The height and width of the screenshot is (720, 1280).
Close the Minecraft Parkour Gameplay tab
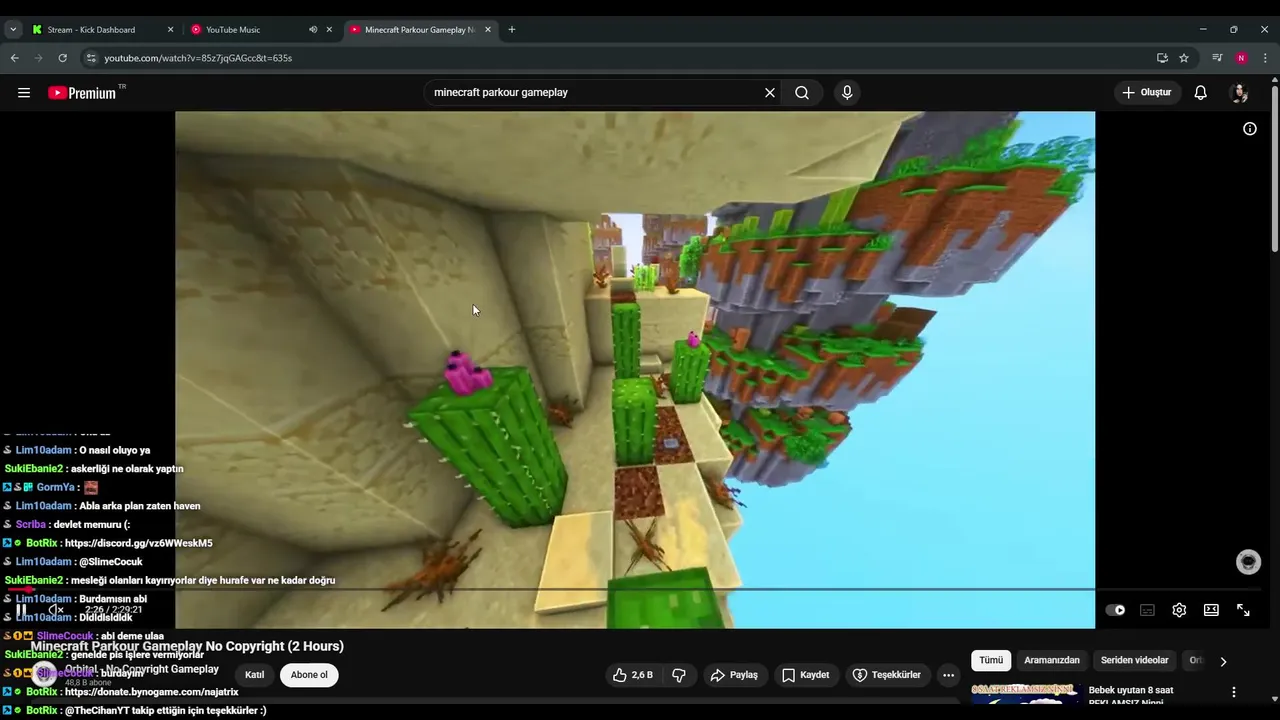488,30
